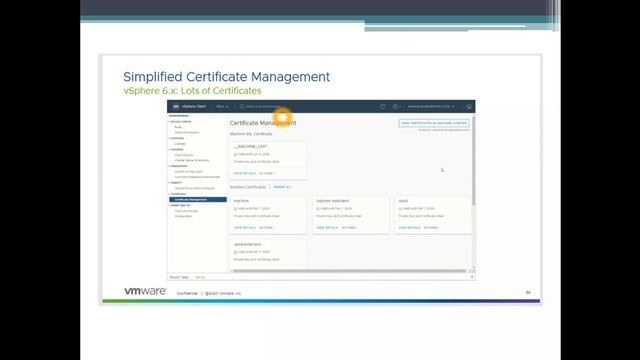Open the logged-in user account dropdown

click(x=431, y=107)
